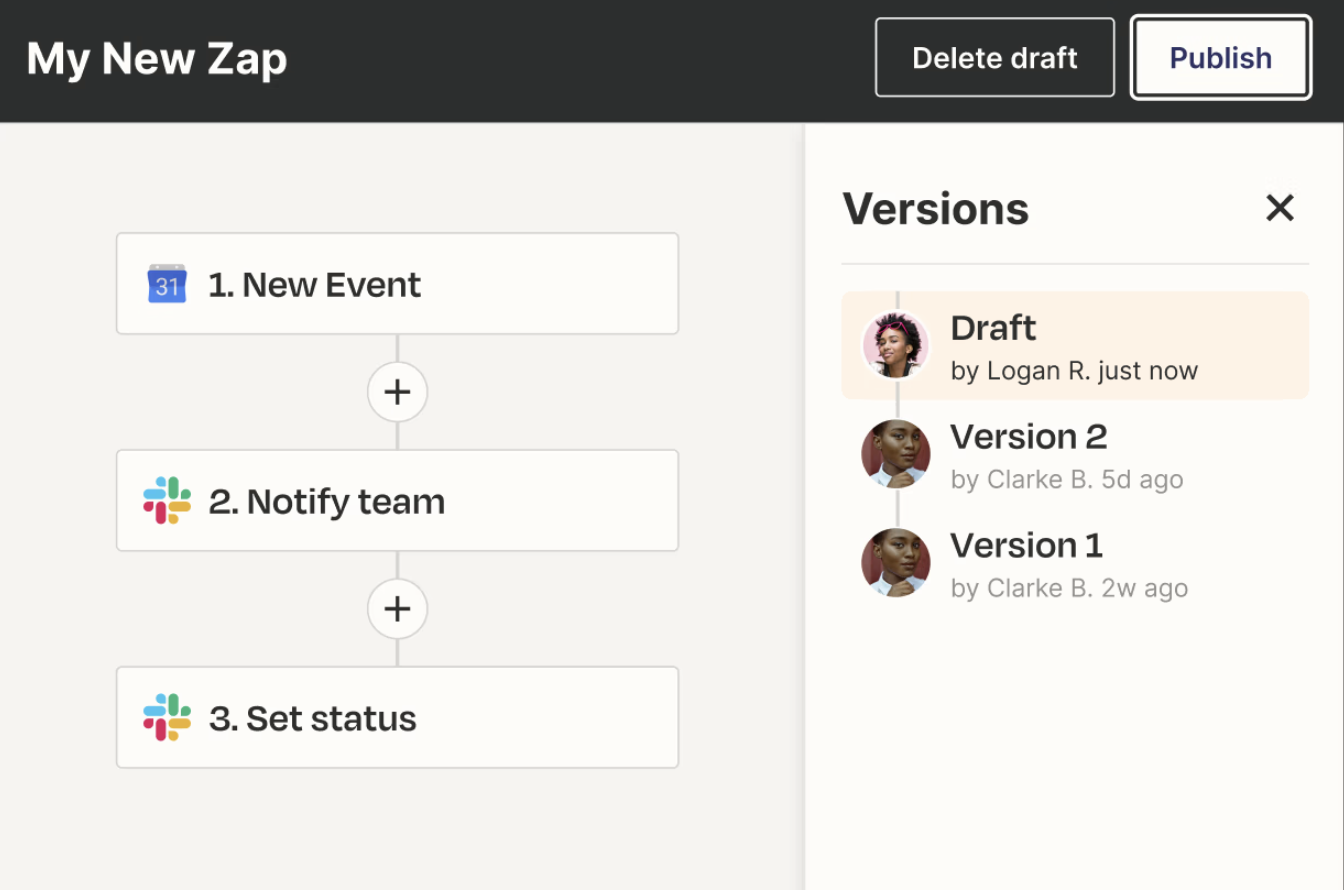Open Version 2 in the versions list
The image size is (1344, 890).
click(x=1028, y=437)
